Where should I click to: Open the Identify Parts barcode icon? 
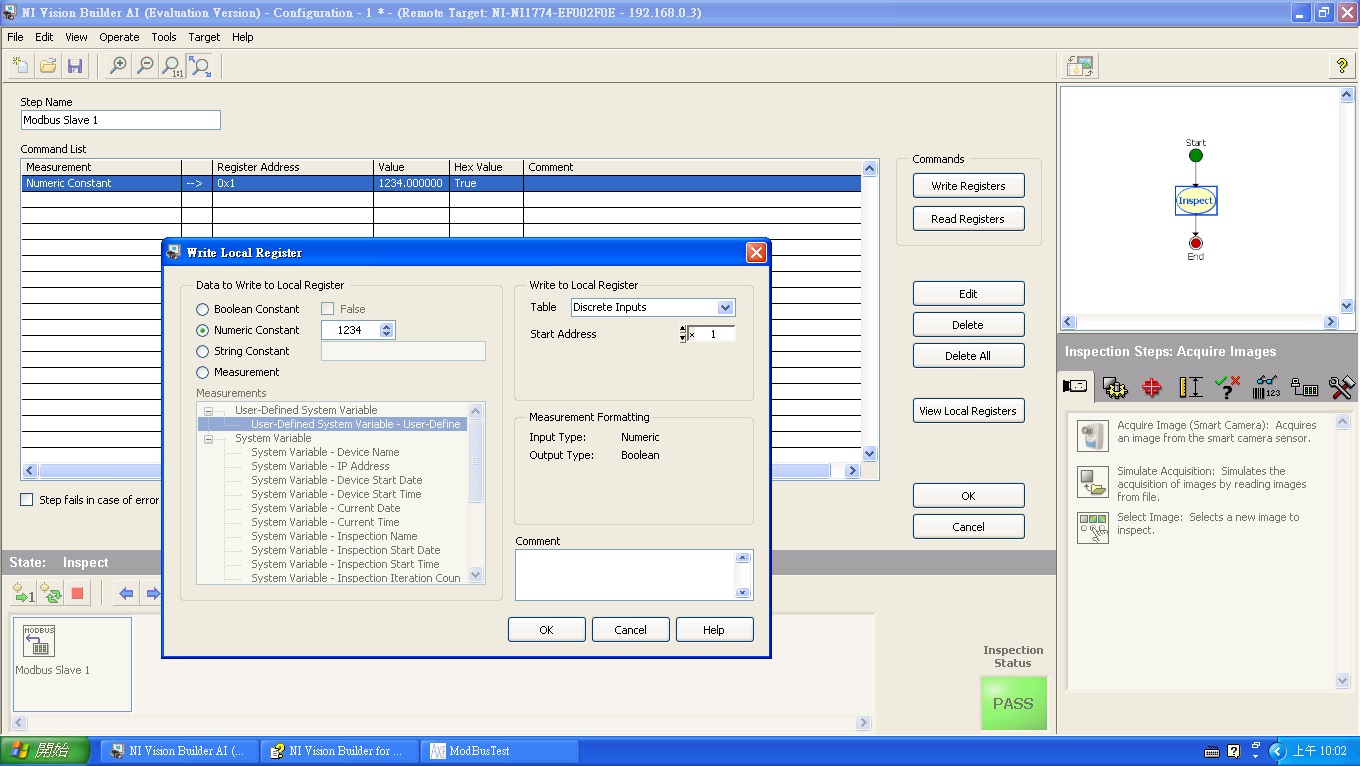1266,387
